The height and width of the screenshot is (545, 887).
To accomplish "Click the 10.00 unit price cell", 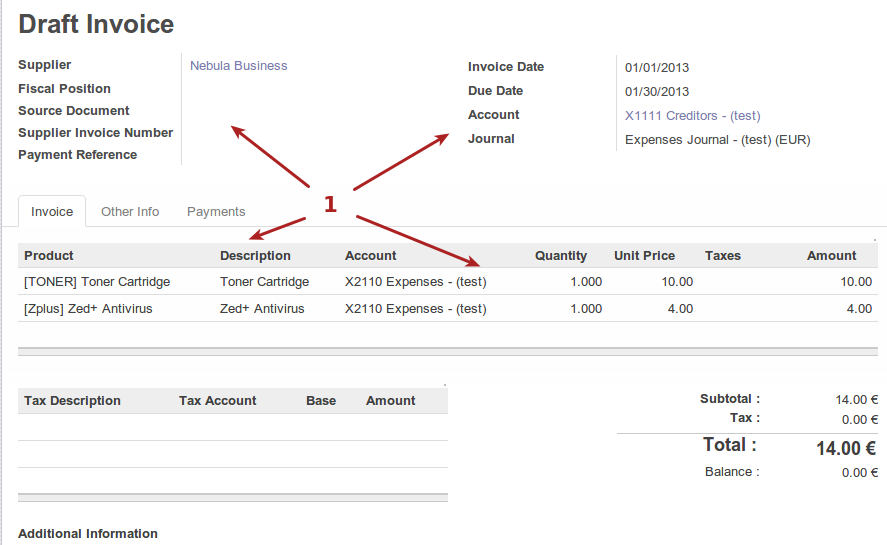I will [677, 282].
